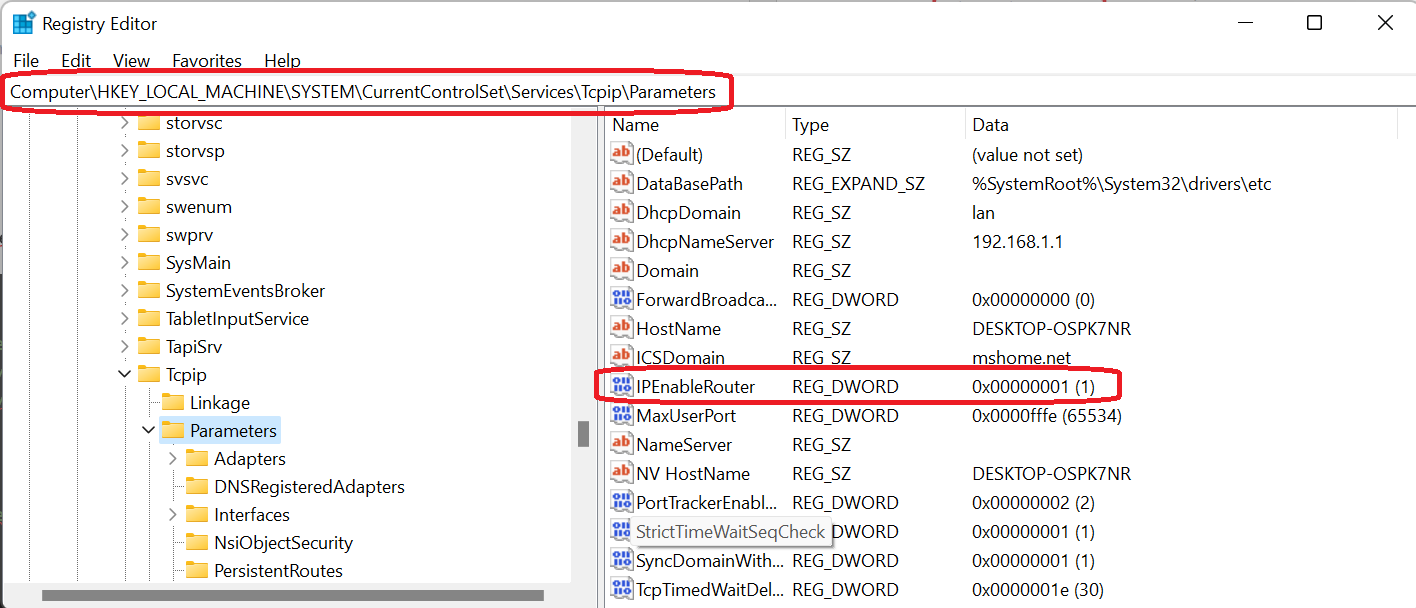Select the TabletInputService folder icon
The image size is (1416, 608).
149,319
